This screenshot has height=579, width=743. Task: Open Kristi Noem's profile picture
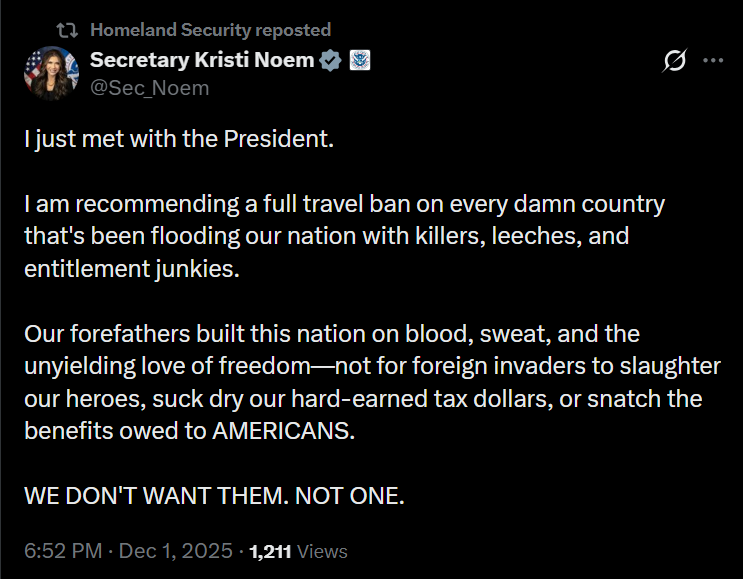click(x=51, y=73)
